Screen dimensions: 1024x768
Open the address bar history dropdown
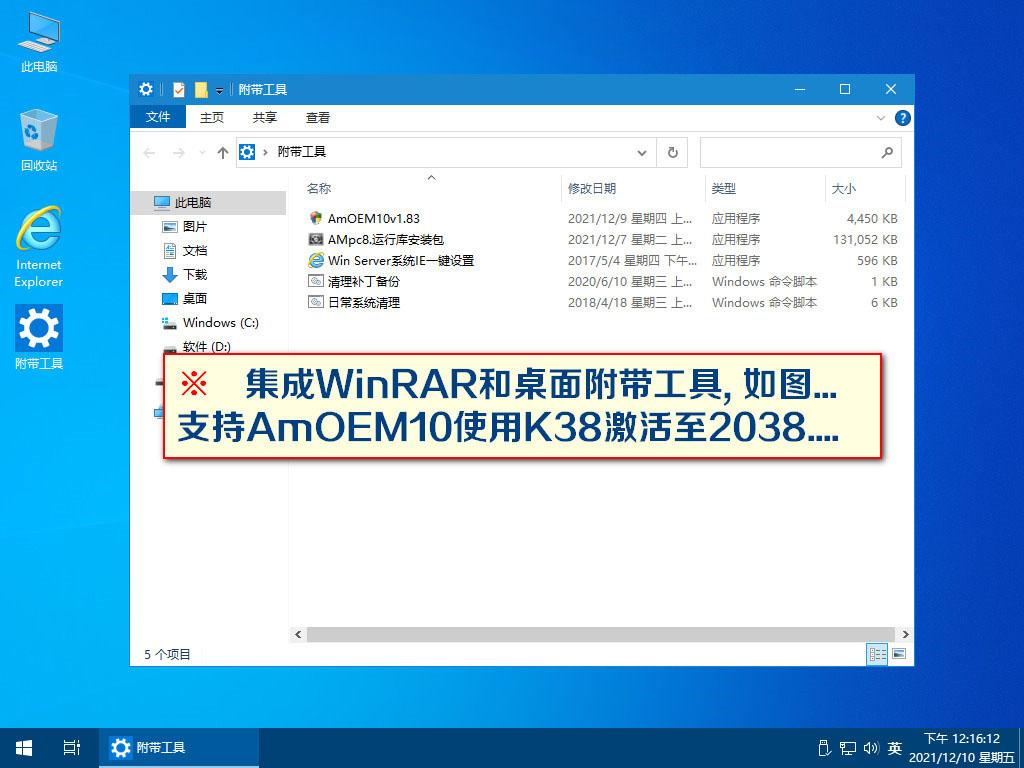pyautogui.click(x=642, y=153)
